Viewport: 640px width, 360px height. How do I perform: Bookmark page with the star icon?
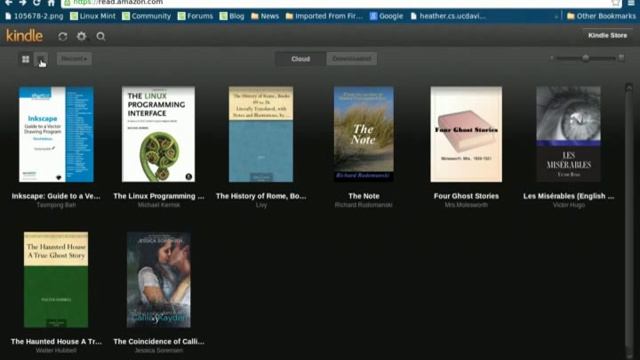tap(615, 2)
